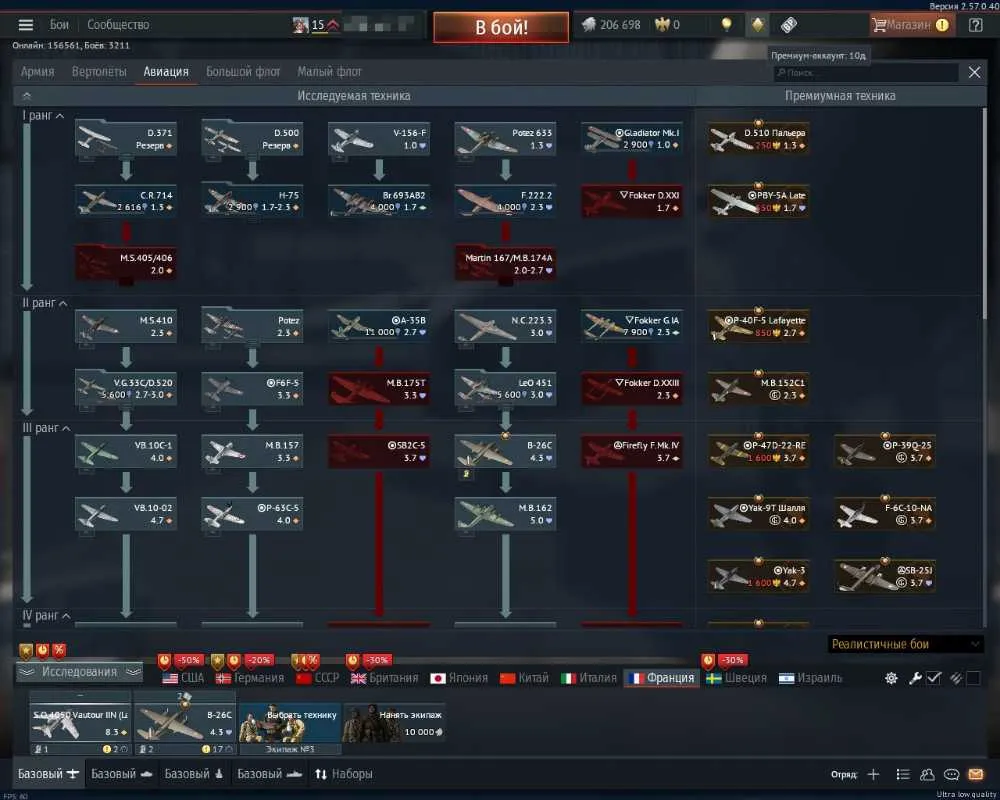The height and width of the screenshot is (800, 1000).
Task: Click the research tree vertical scrollbar
Action: tap(985, 214)
